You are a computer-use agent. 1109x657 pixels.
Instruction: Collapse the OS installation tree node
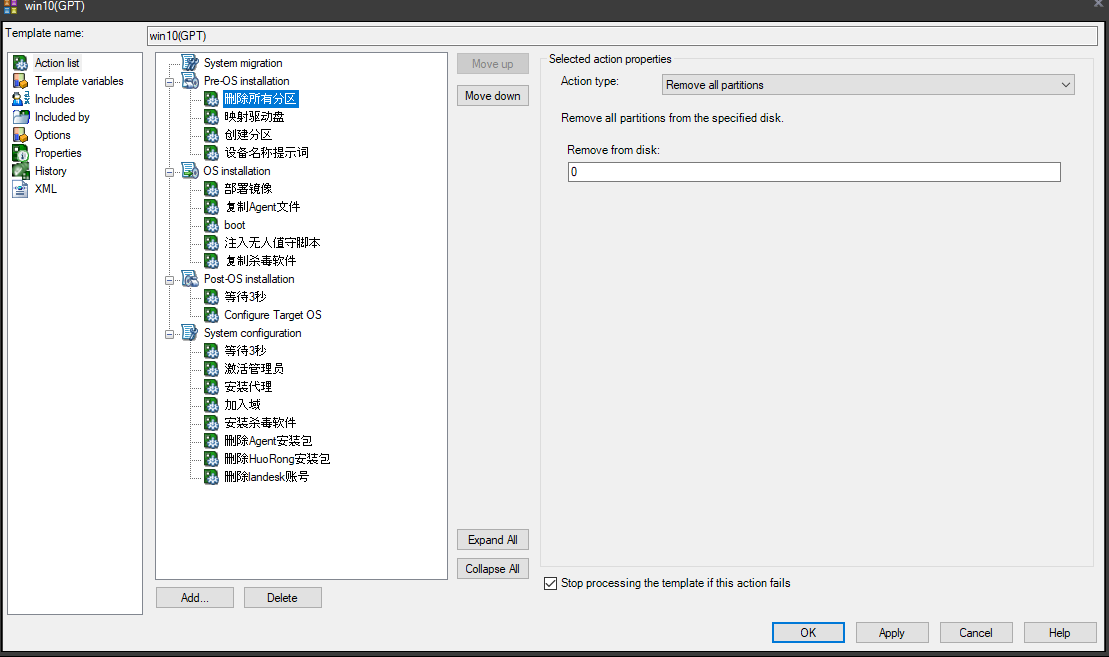pos(170,171)
